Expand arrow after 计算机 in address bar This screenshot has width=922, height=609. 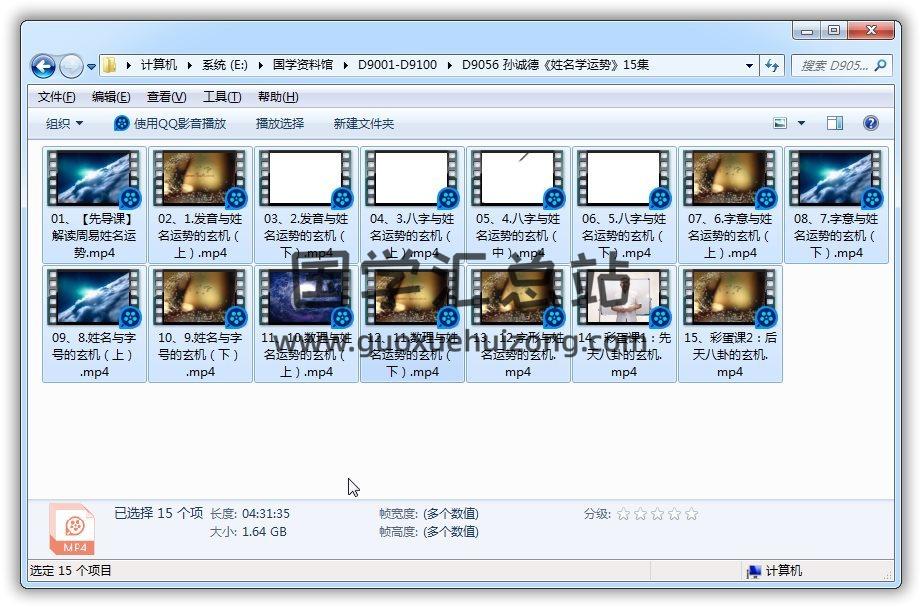(x=189, y=65)
